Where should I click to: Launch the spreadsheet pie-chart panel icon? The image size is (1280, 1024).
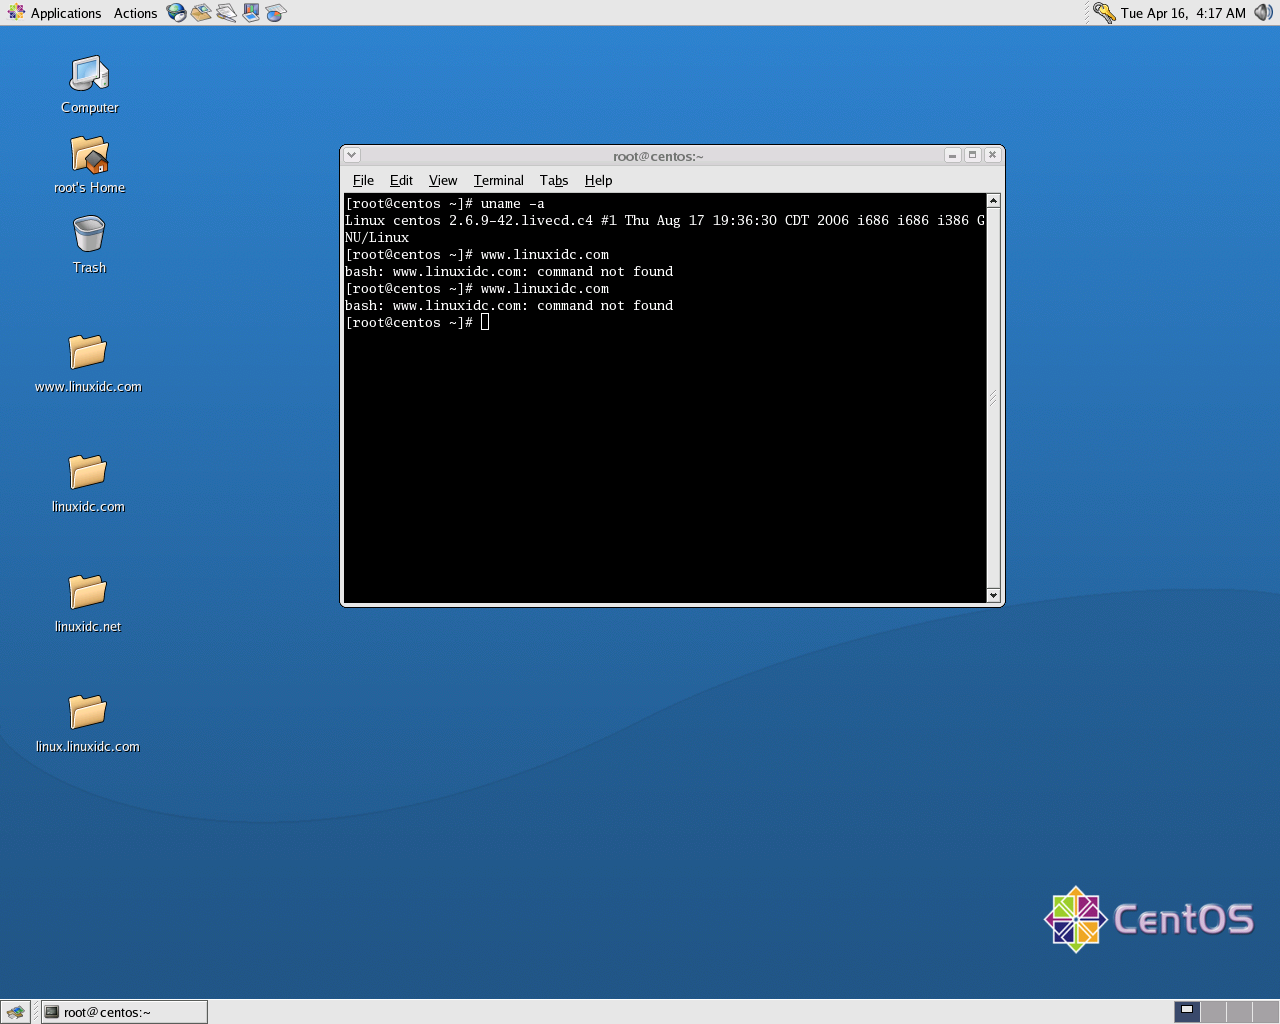click(276, 13)
